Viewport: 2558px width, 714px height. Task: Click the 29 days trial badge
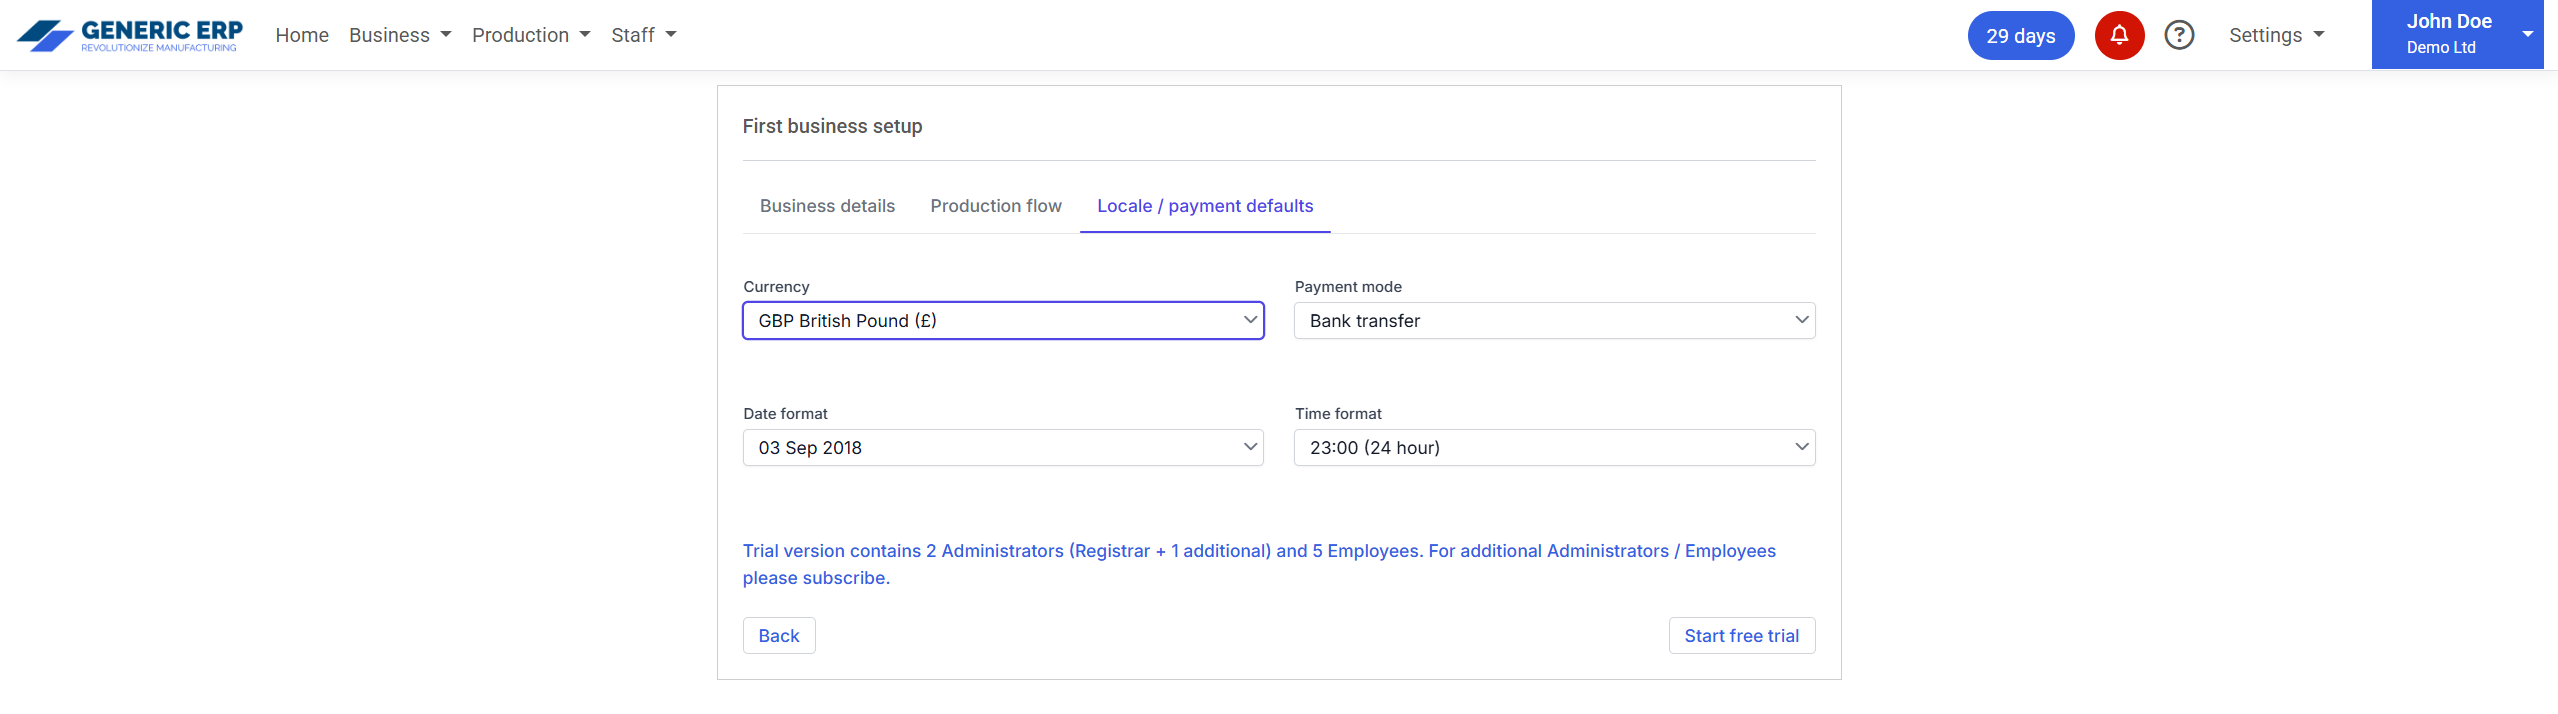[x=2020, y=36]
